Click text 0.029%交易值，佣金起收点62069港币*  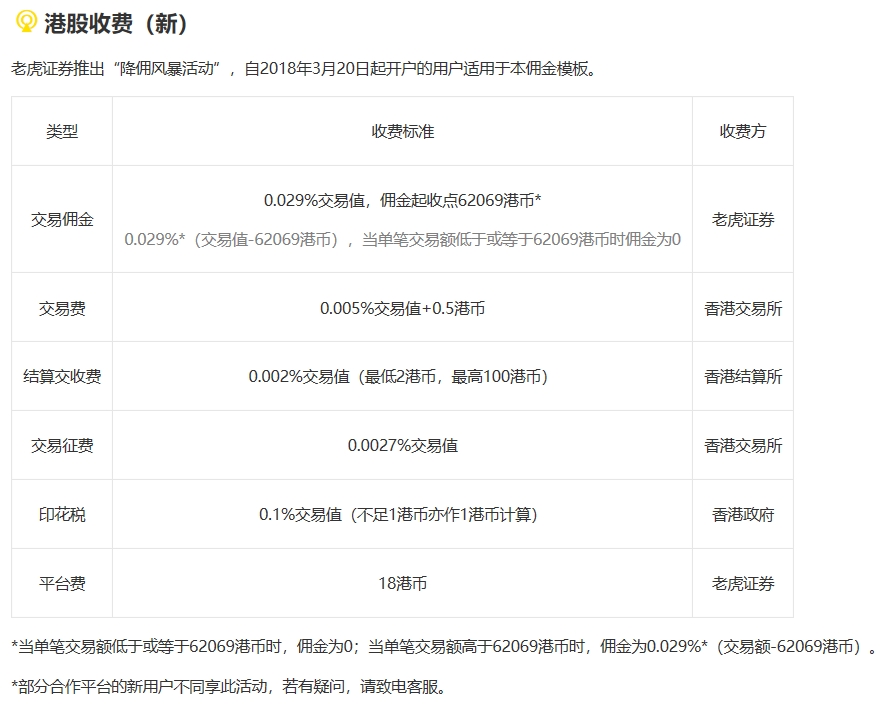coord(403,200)
